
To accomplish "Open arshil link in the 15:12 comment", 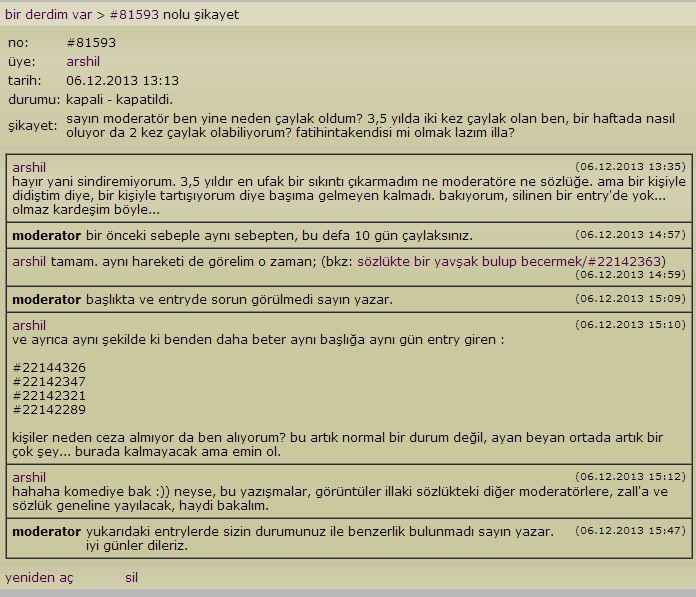I will 29,477.
